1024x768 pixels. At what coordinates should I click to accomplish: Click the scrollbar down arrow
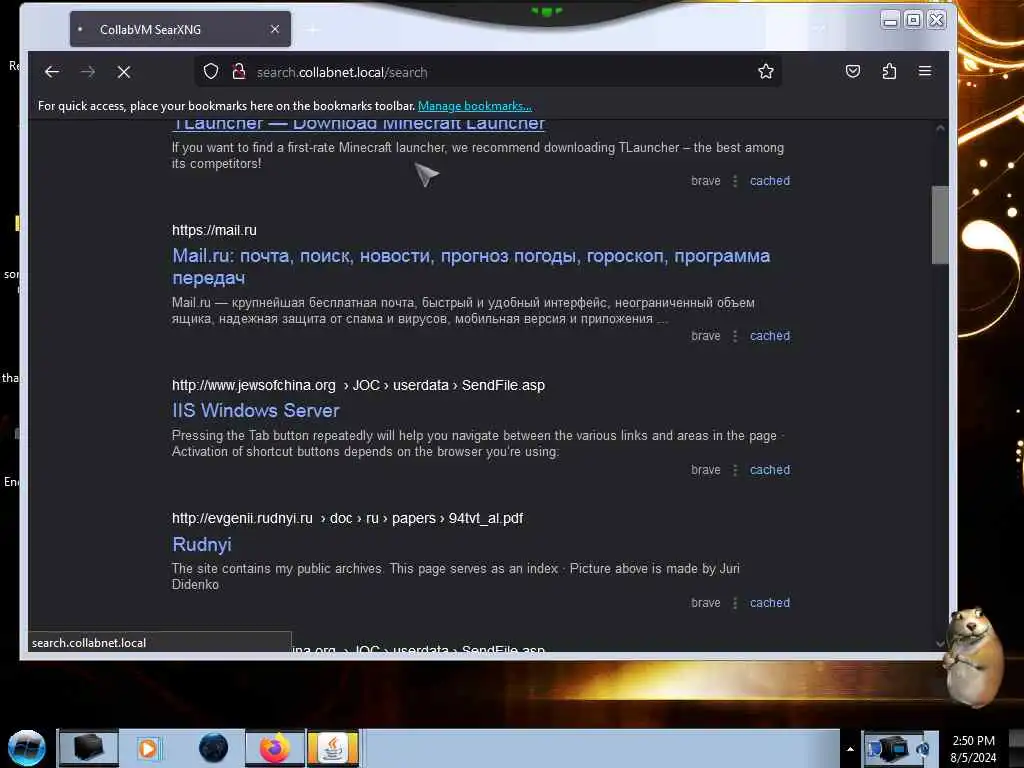pos(940,643)
